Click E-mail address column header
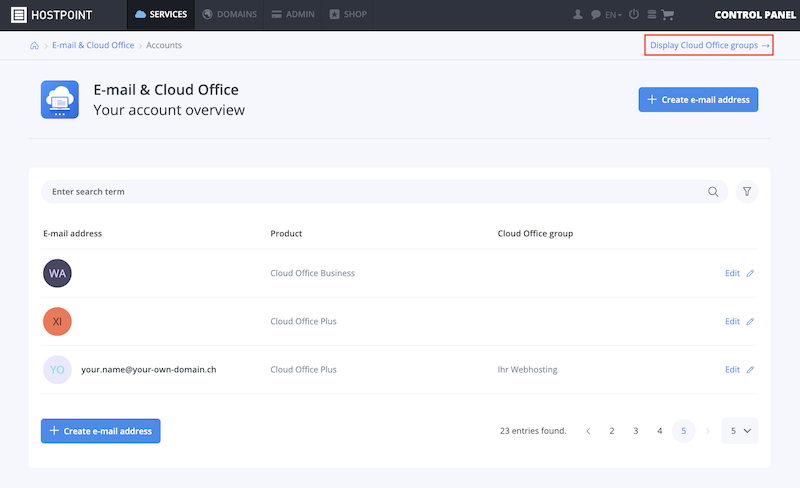The width and height of the screenshot is (800, 488). click(72, 233)
